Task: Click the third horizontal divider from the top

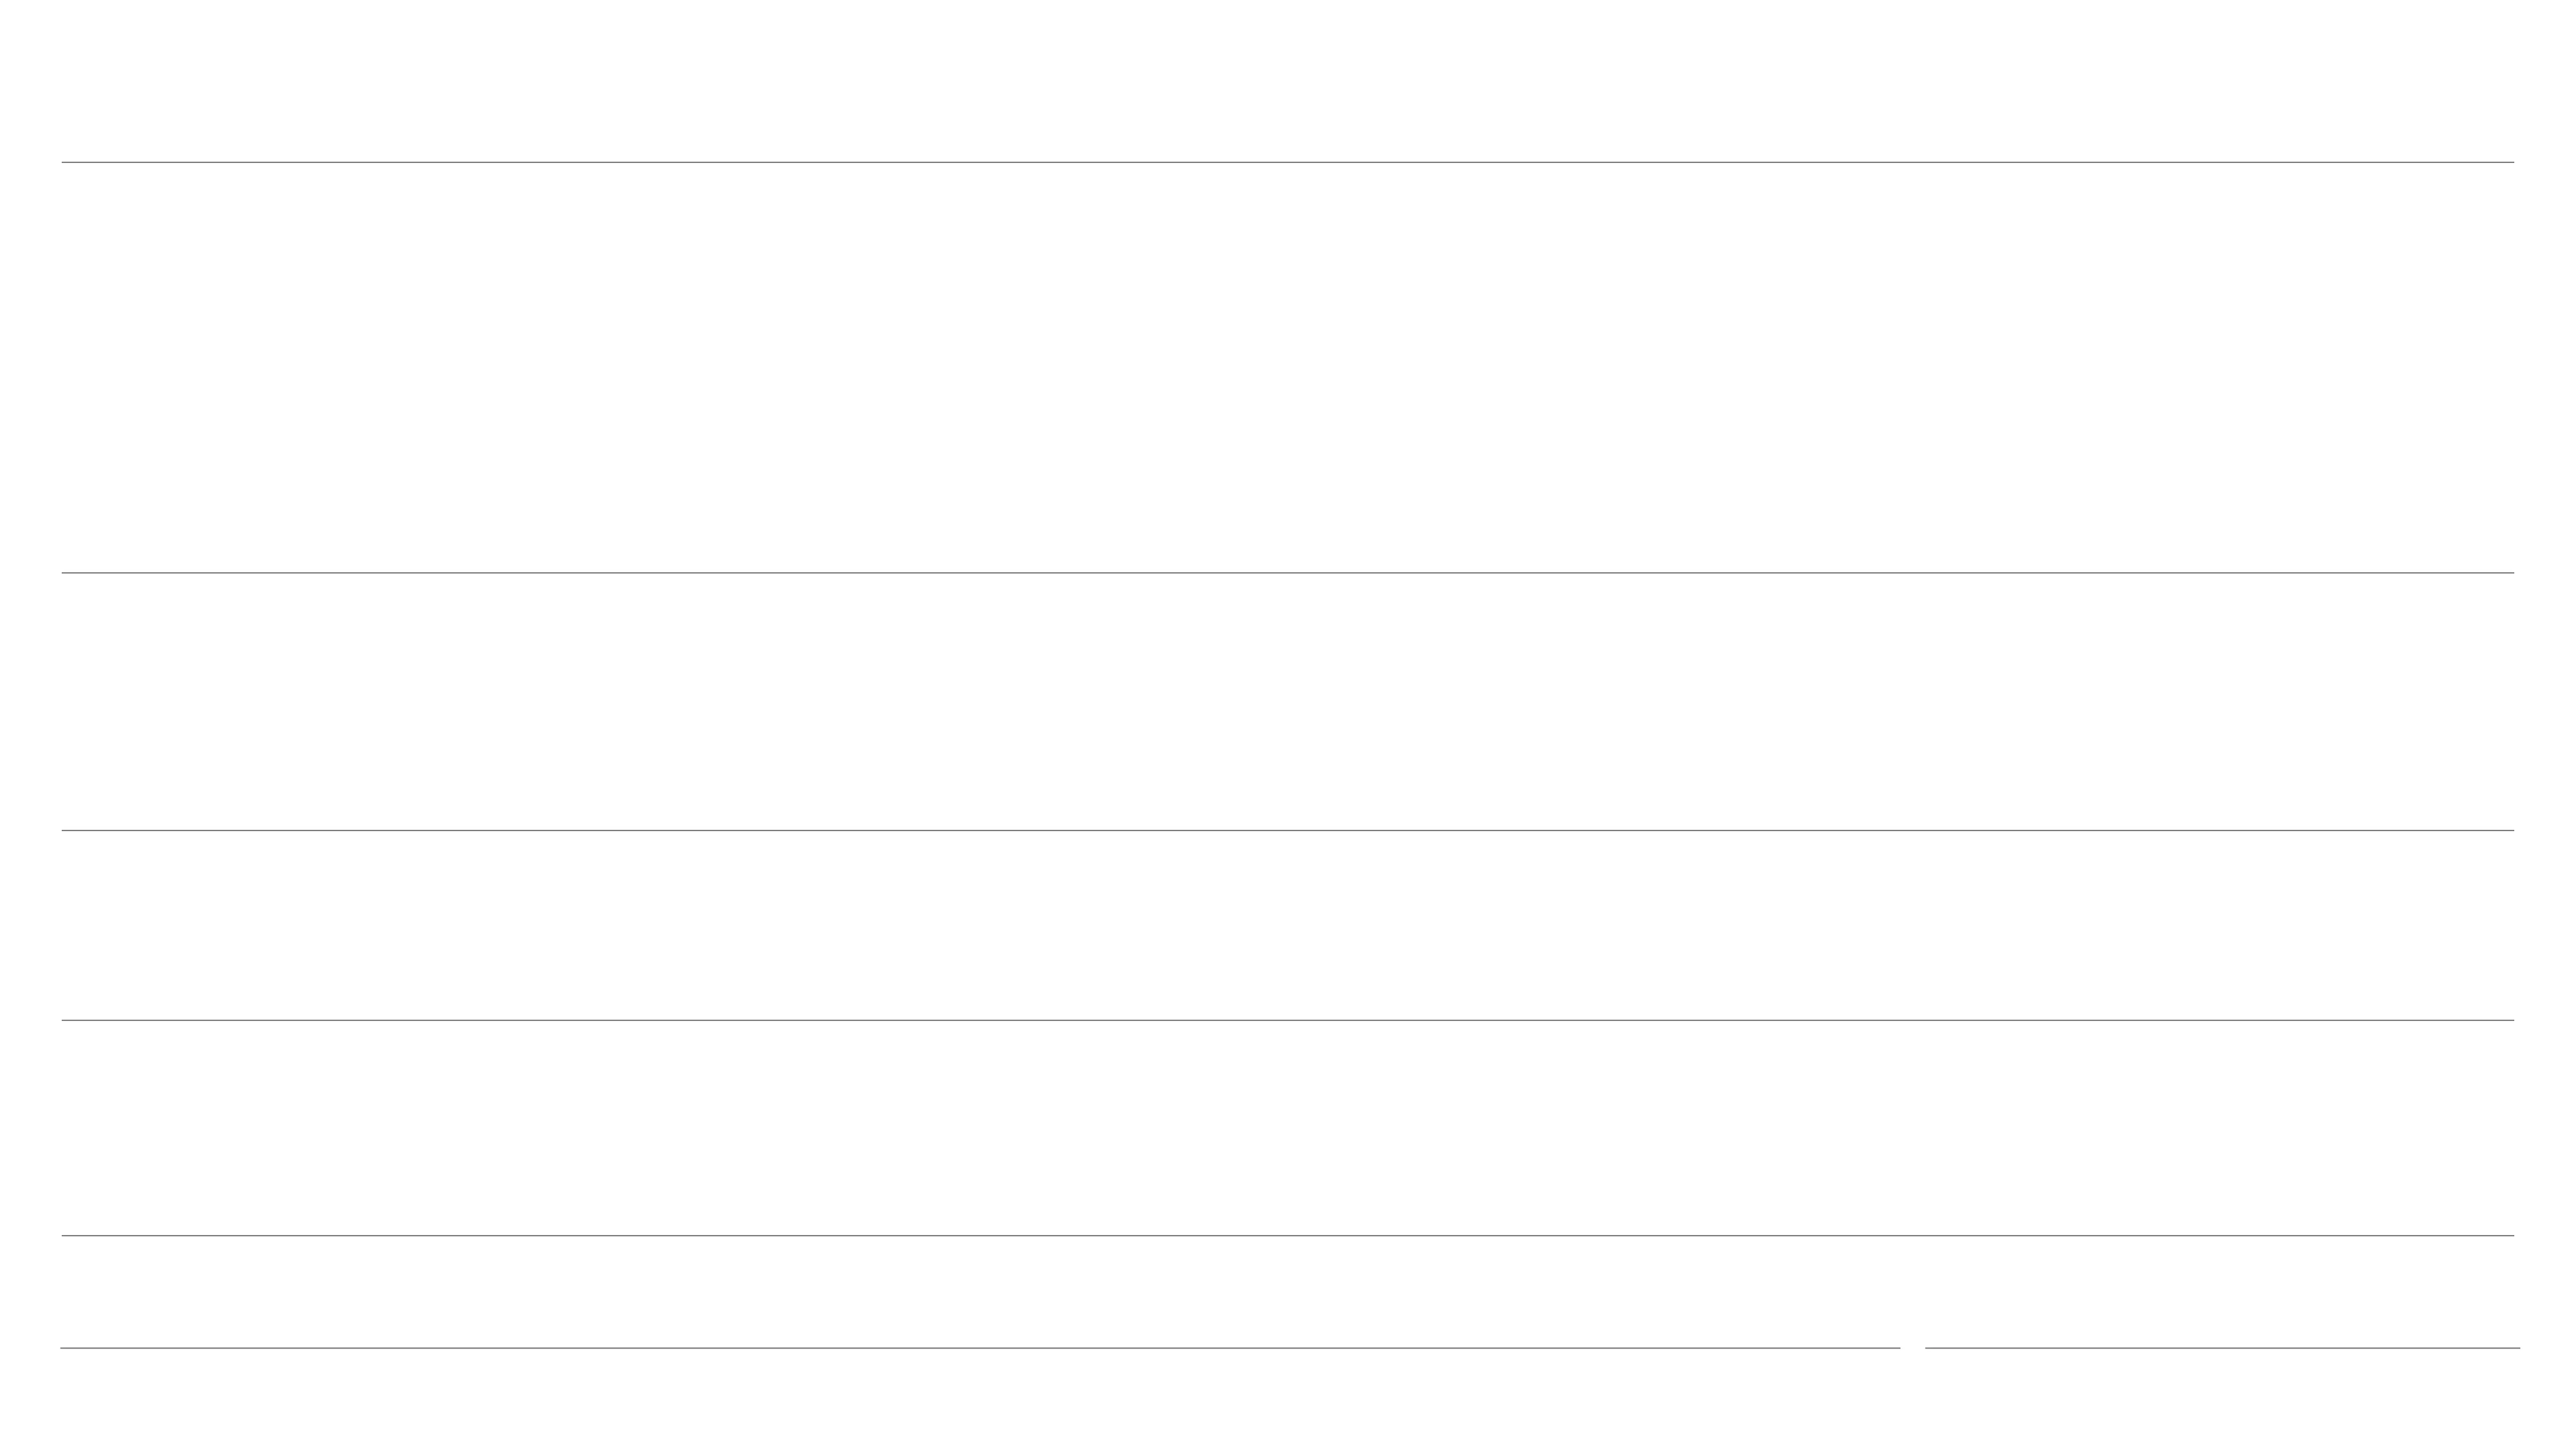Action: coord(1287,830)
